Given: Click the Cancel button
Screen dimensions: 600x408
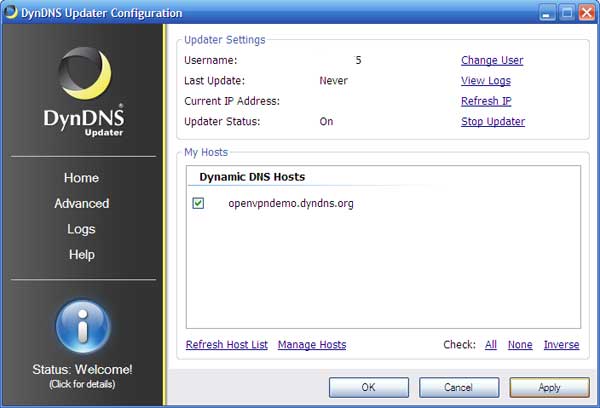Looking at the screenshot, I should coord(459,387).
